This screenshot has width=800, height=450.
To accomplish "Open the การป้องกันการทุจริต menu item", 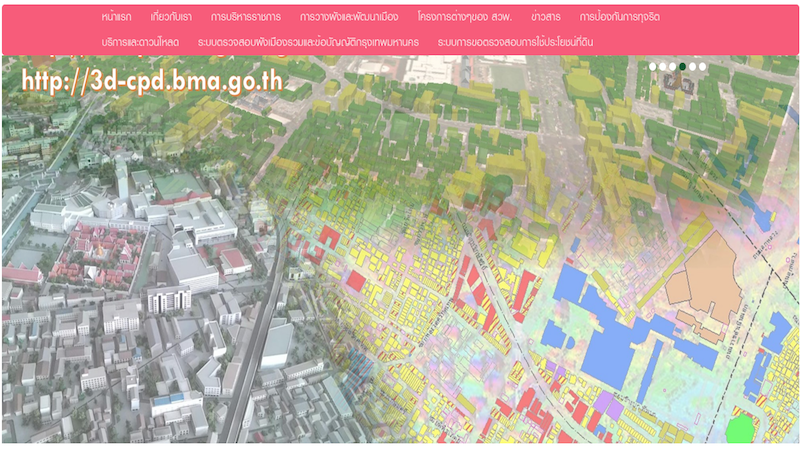I will (620, 17).
